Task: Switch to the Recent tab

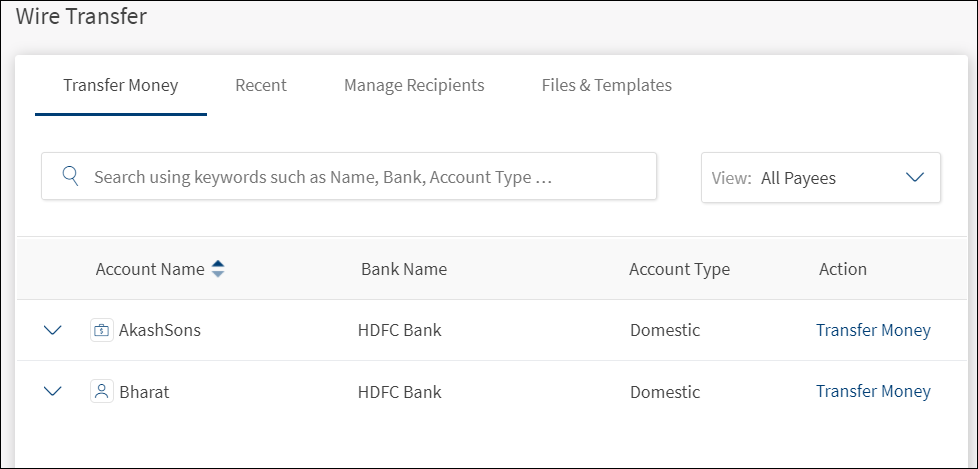Action: (261, 85)
